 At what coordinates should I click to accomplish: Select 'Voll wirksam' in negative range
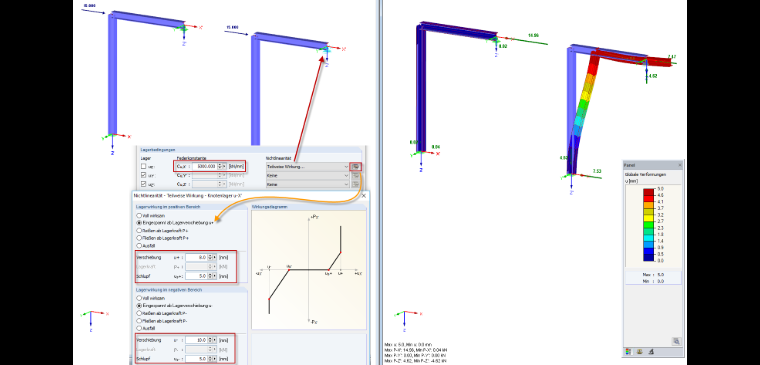click(140, 298)
